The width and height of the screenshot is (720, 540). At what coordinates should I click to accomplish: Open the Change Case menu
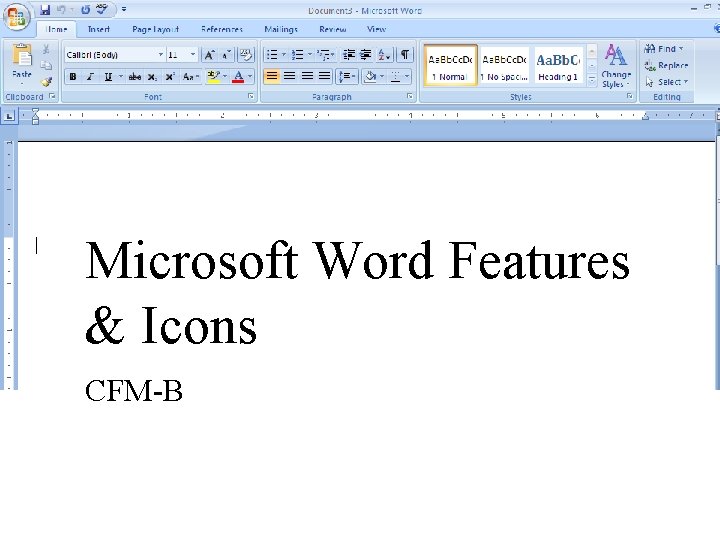click(190, 77)
